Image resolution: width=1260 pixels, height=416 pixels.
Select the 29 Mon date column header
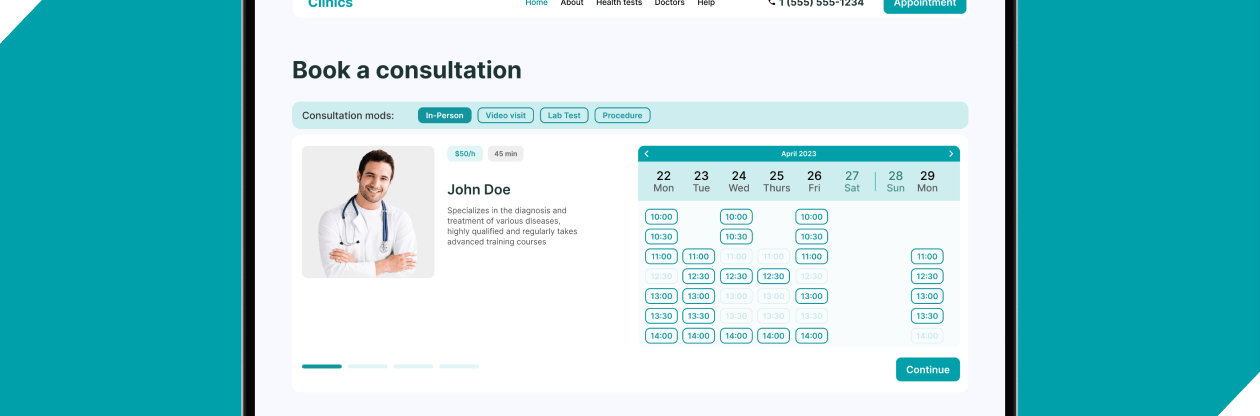click(927, 181)
